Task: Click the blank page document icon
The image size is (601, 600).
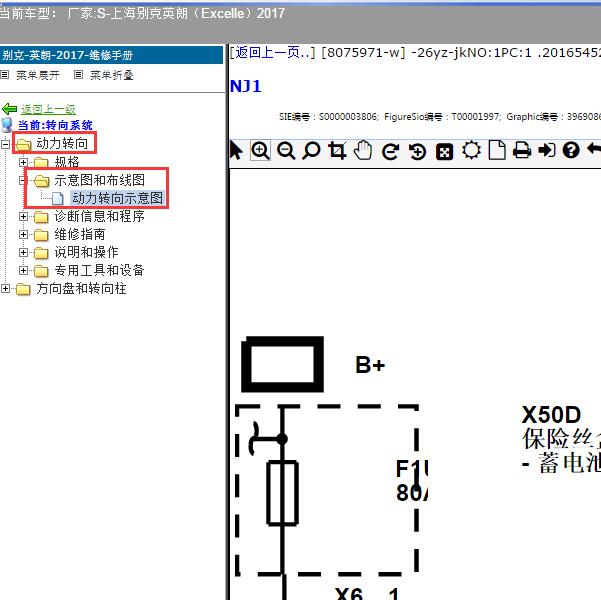Action: [x=497, y=150]
